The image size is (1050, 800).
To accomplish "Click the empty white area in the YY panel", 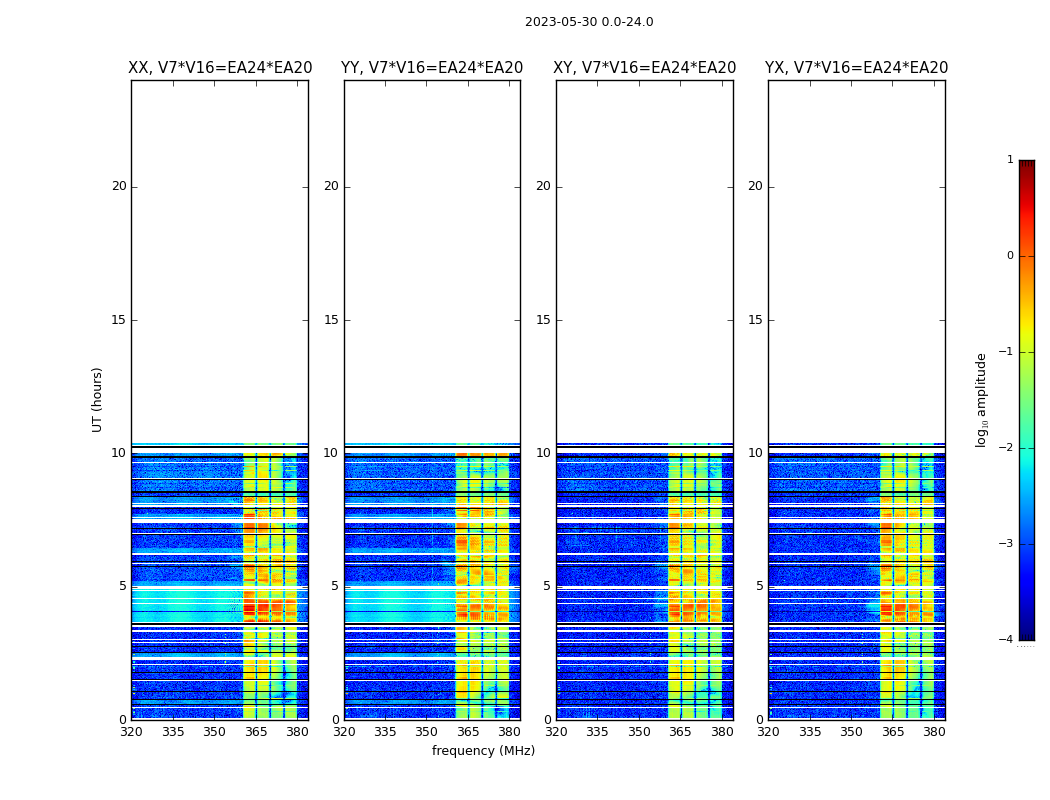I will (x=432, y=260).
